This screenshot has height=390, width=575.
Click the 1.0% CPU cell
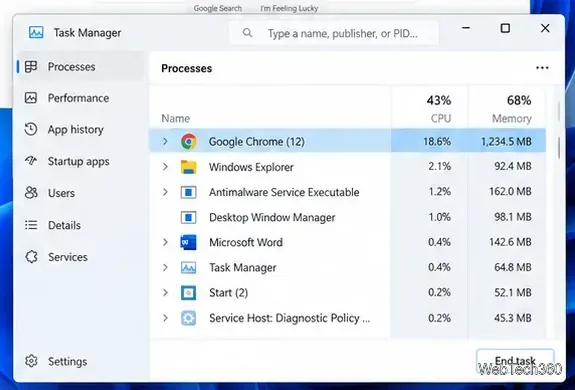439,217
